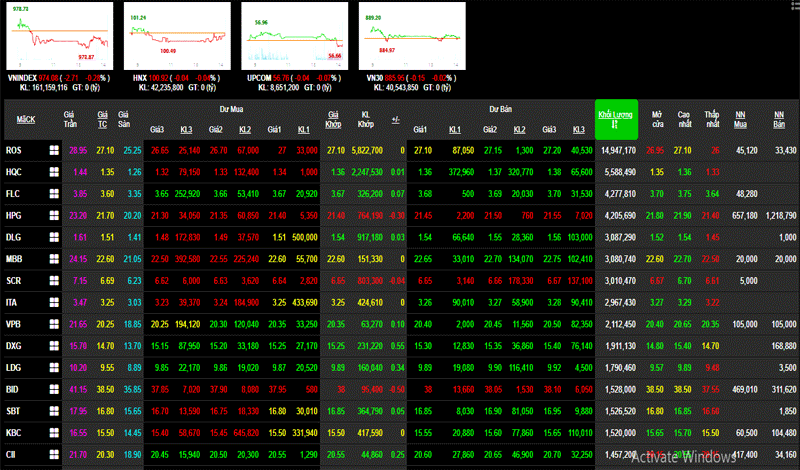Click the Thấp nhất column header
This screenshot has width=800, height=470.
[712, 119]
